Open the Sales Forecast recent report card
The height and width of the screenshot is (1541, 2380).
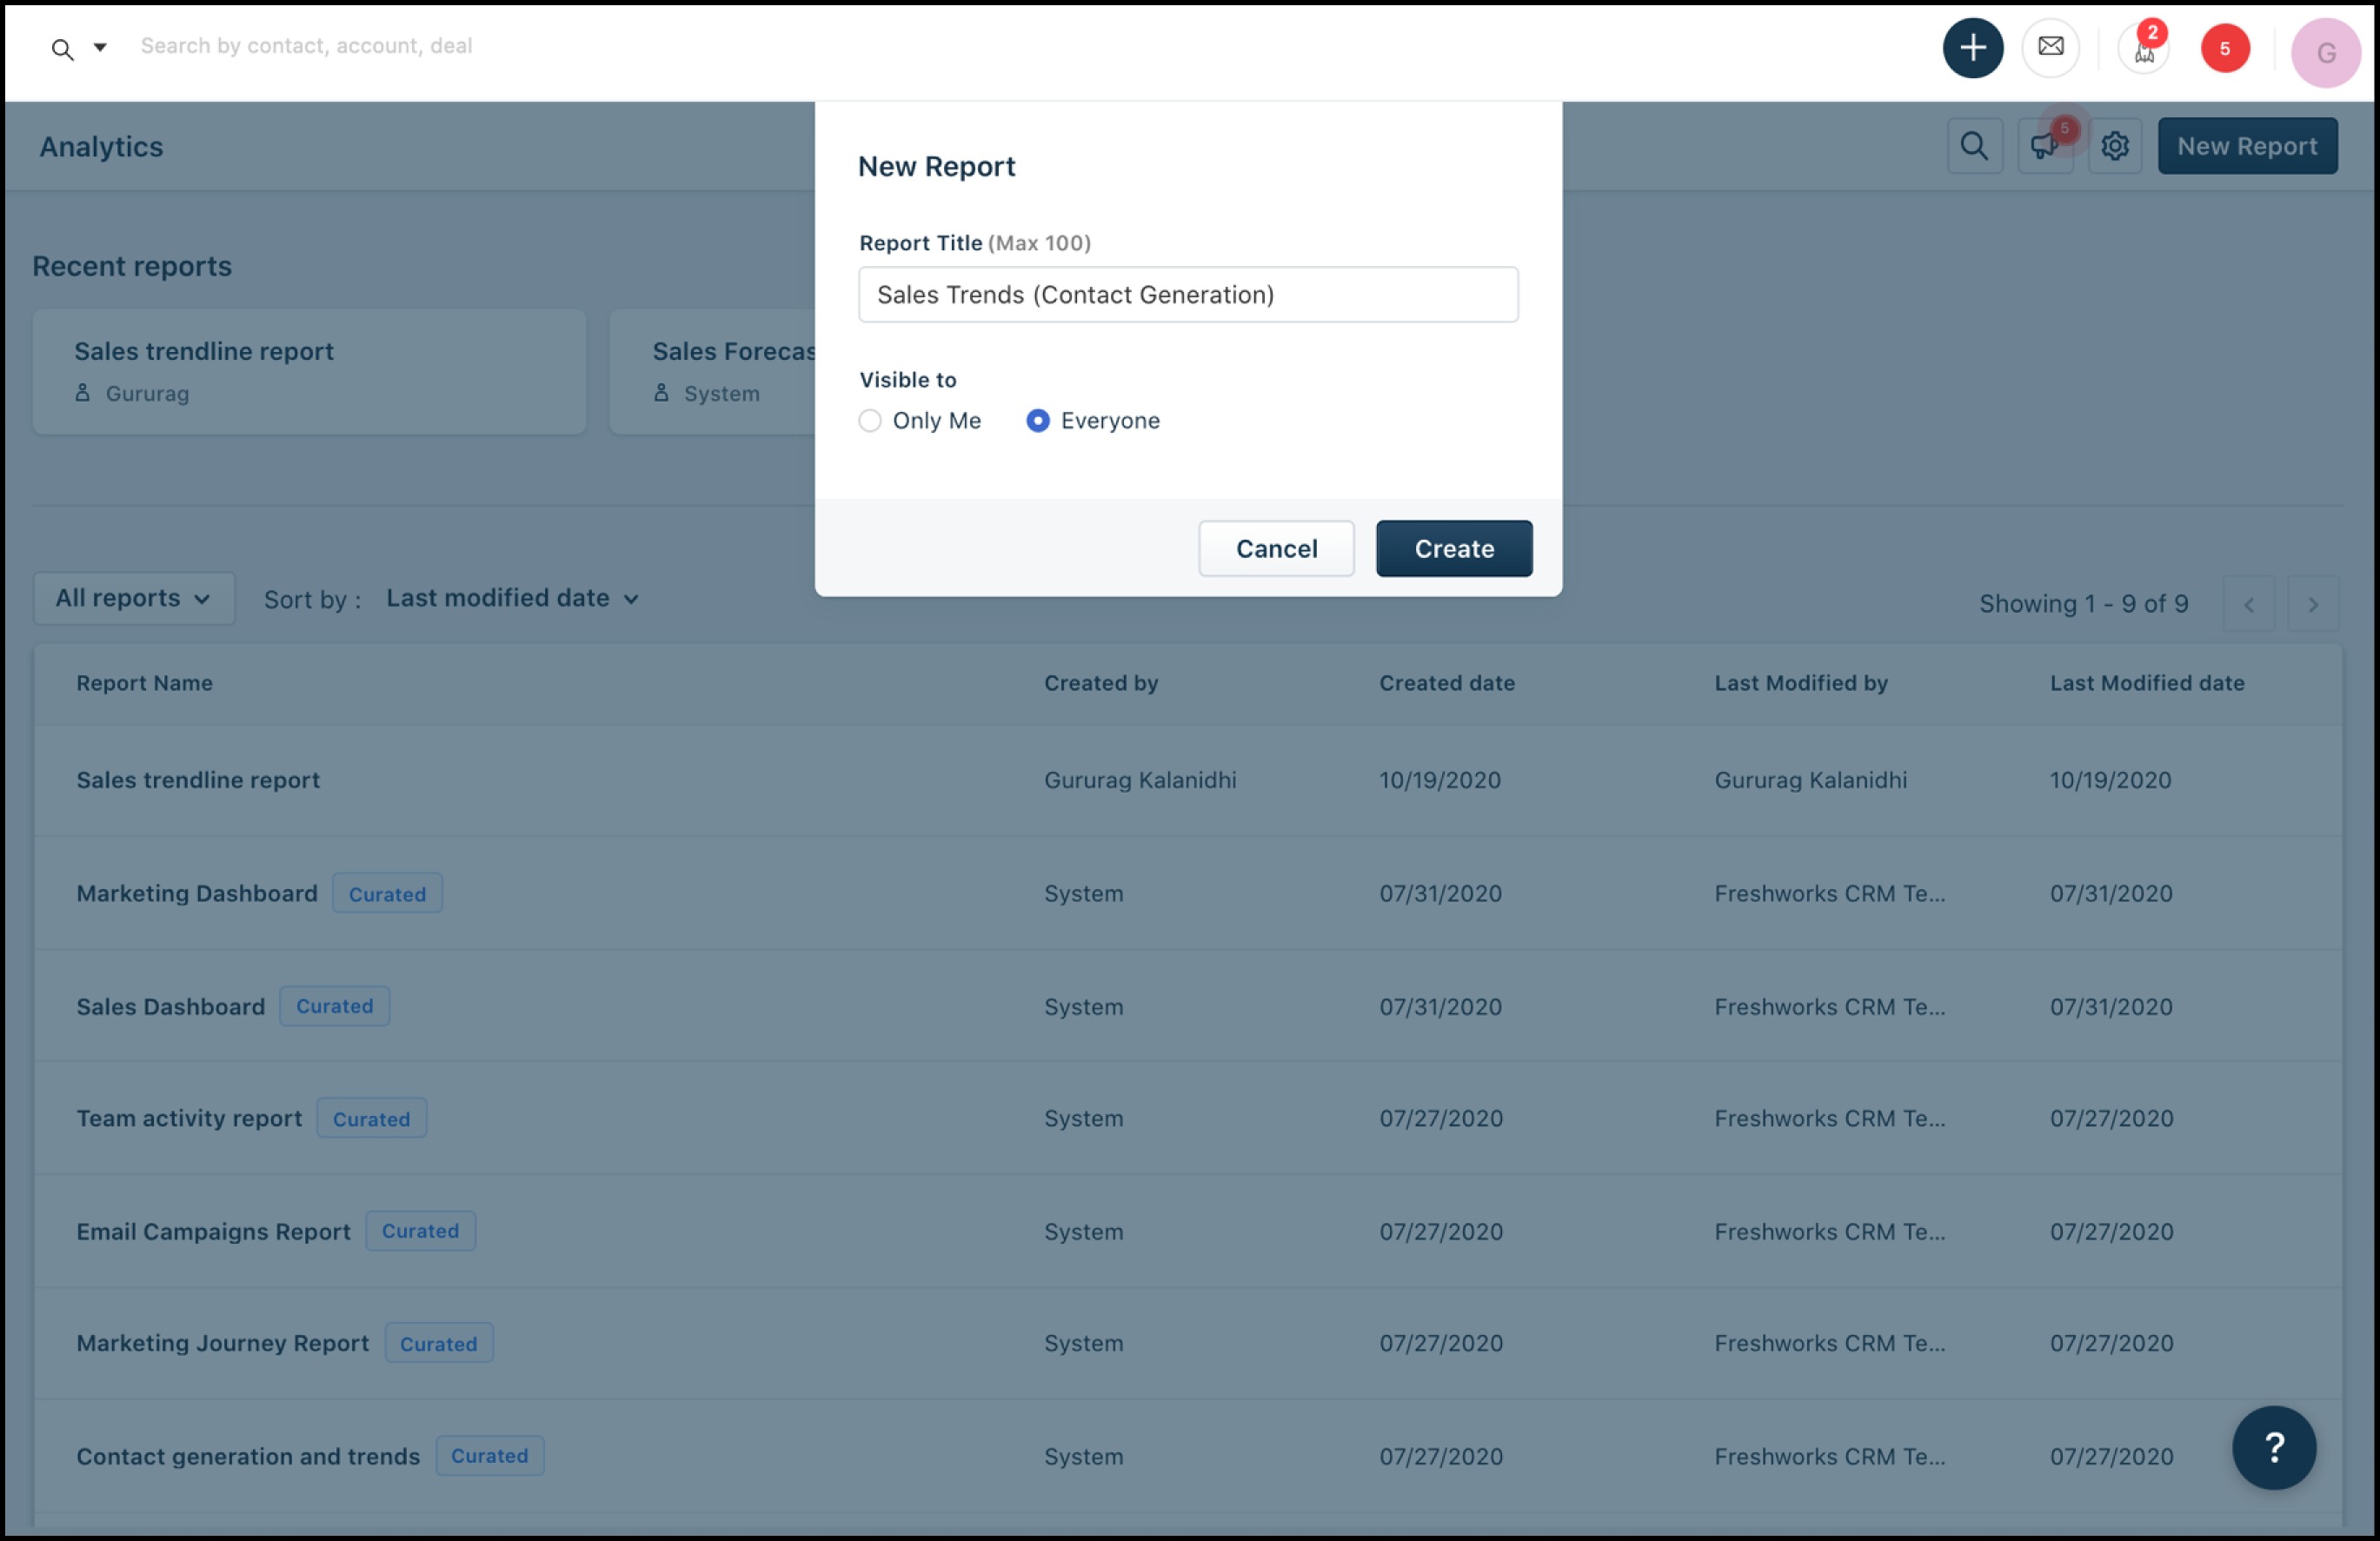[x=712, y=371]
